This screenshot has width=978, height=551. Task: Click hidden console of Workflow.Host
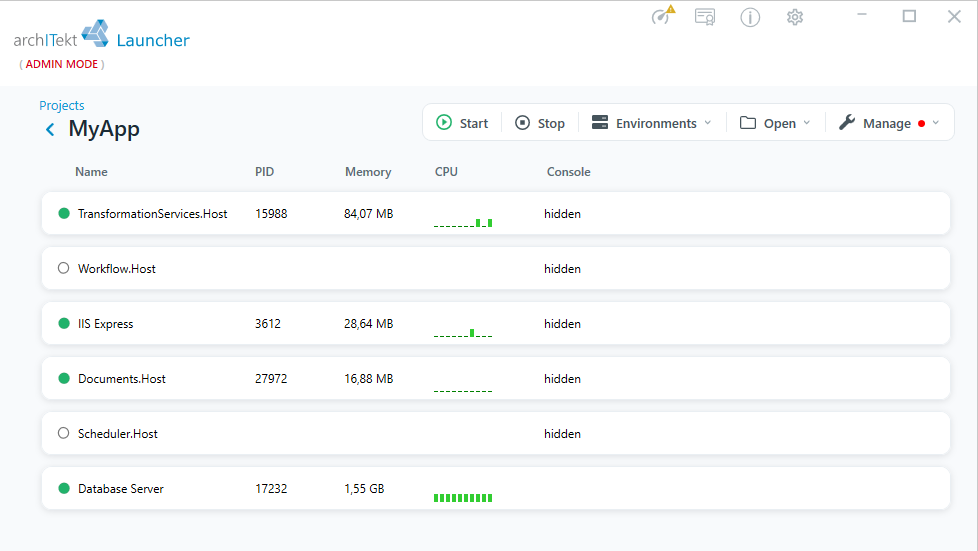pos(562,268)
